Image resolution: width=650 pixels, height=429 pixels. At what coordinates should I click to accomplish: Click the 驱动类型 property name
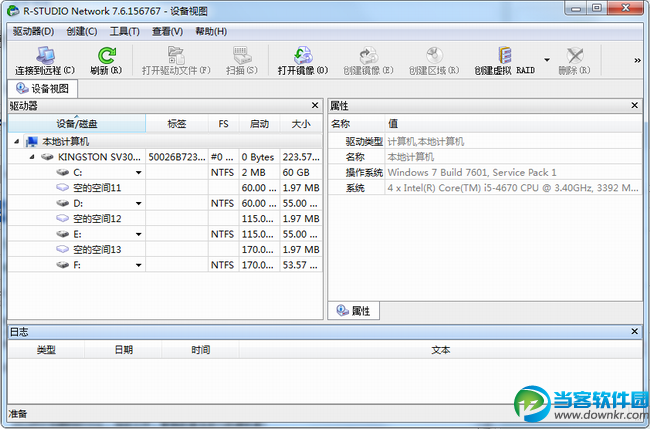364,142
